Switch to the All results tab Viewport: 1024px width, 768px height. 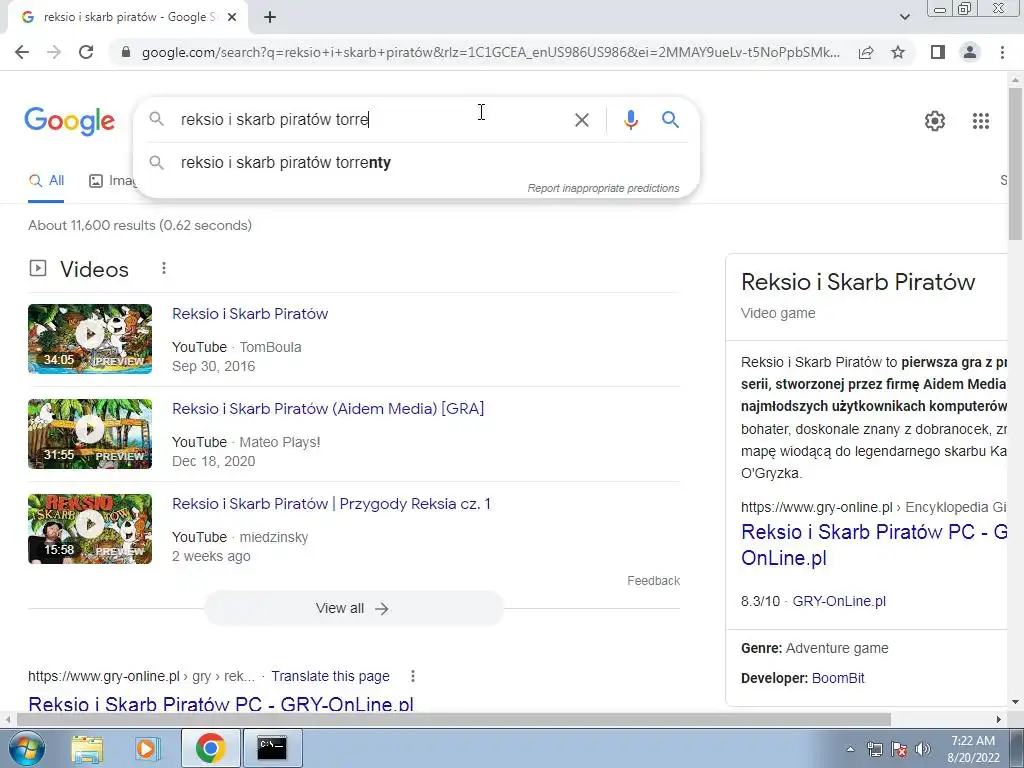(x=46, y=181)
